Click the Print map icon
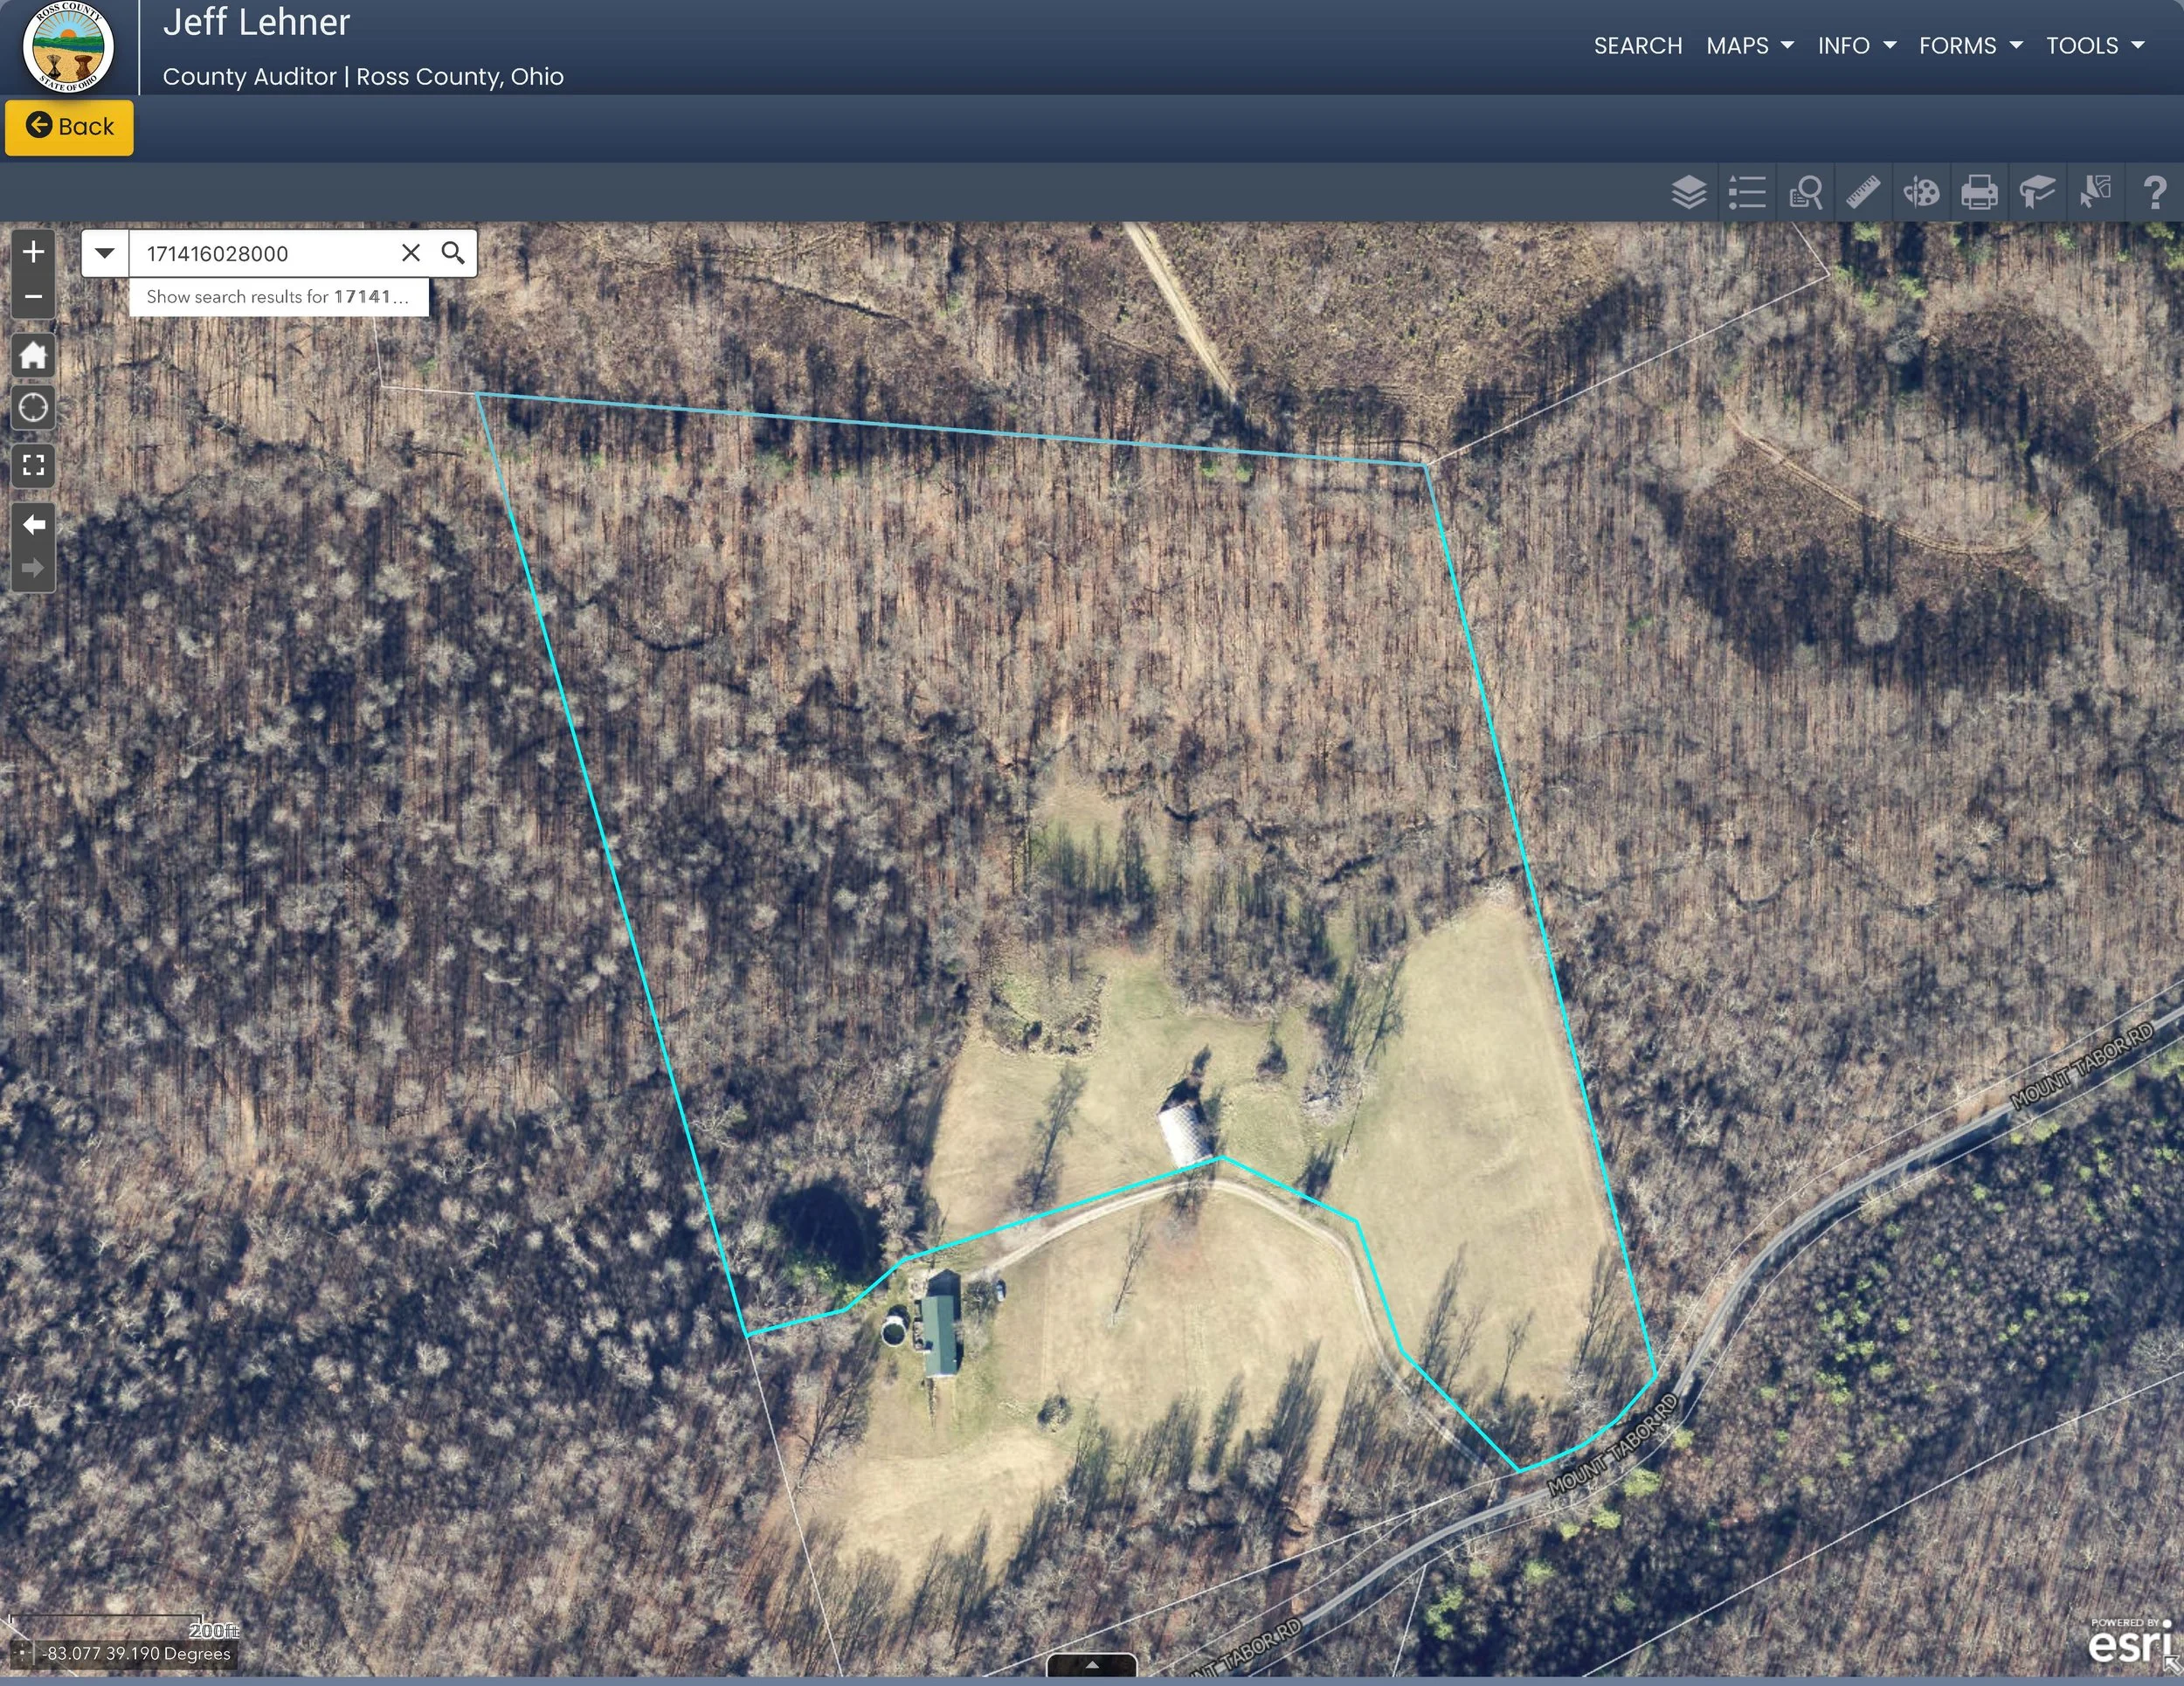This screenshot has height=1686, width=2184. pyautogui.click(x=1979, y=192)
